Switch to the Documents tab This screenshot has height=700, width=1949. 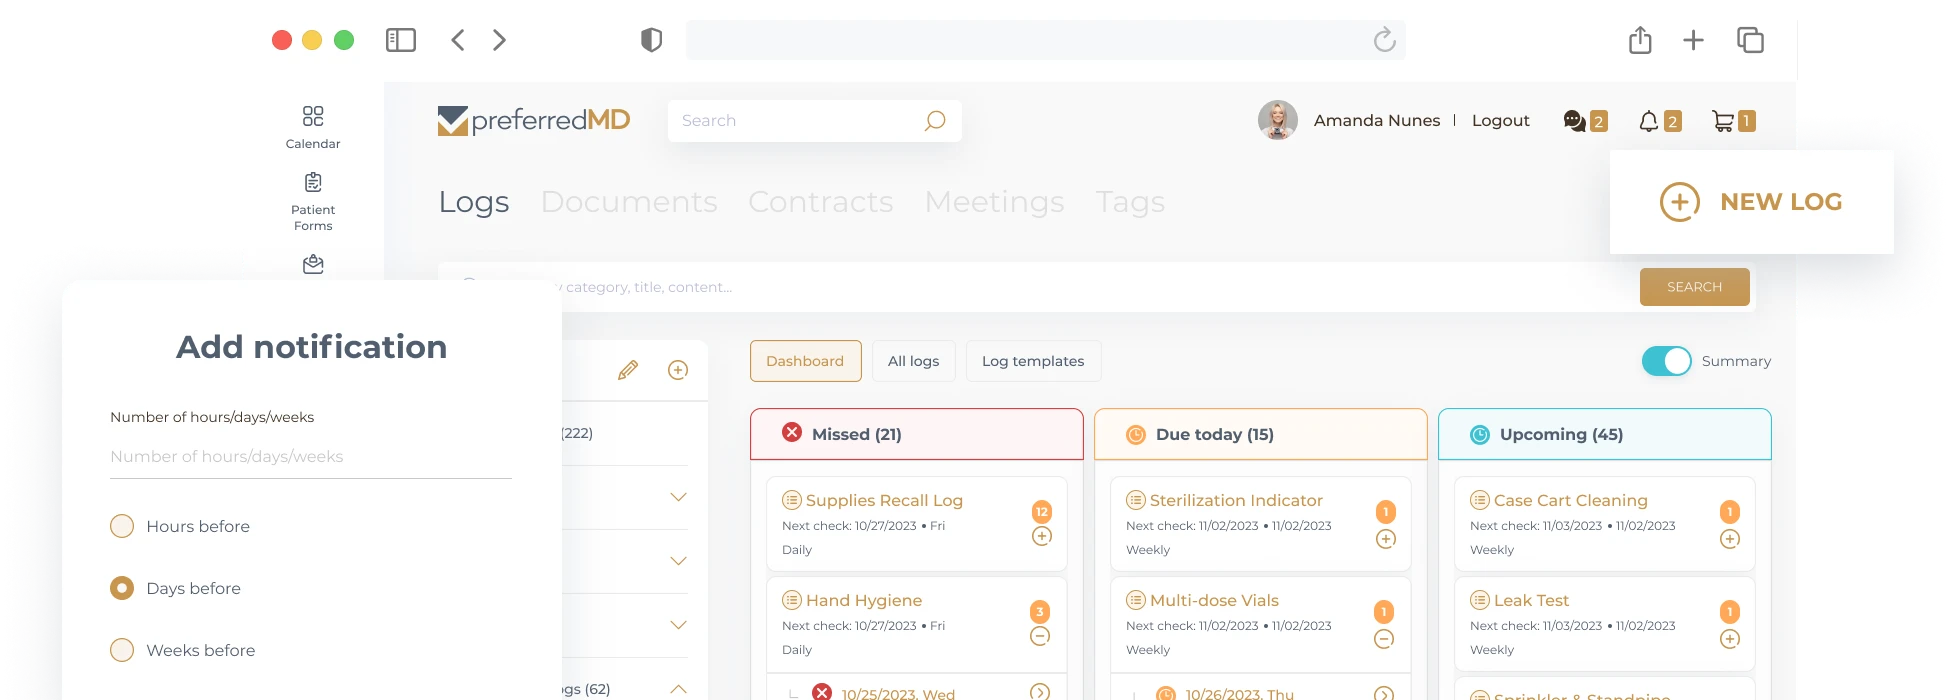click(628, 202)
